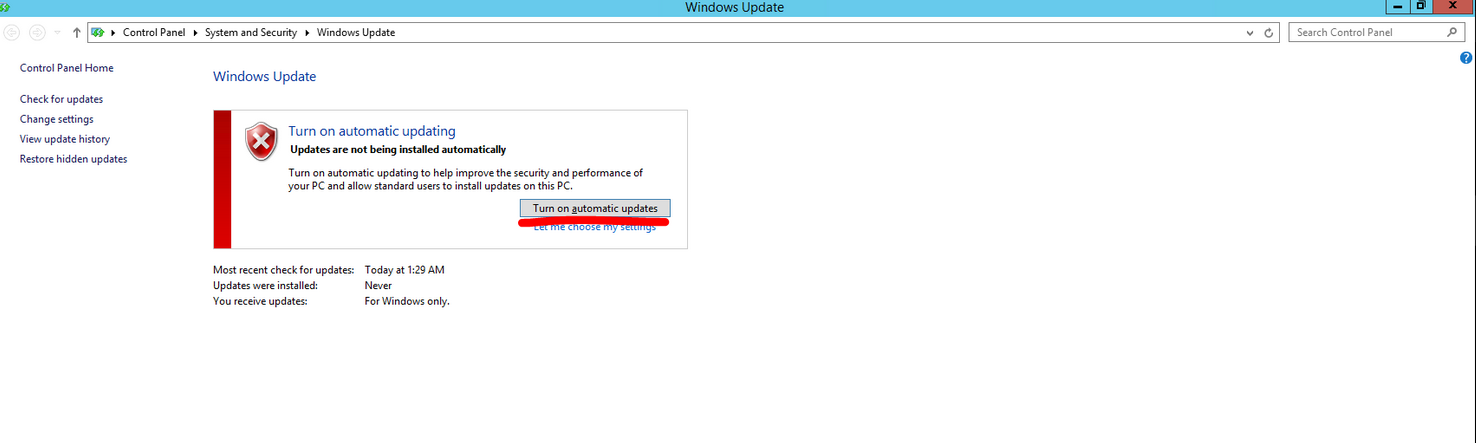Open Control Panel Home link

click(x=67, y=68)
